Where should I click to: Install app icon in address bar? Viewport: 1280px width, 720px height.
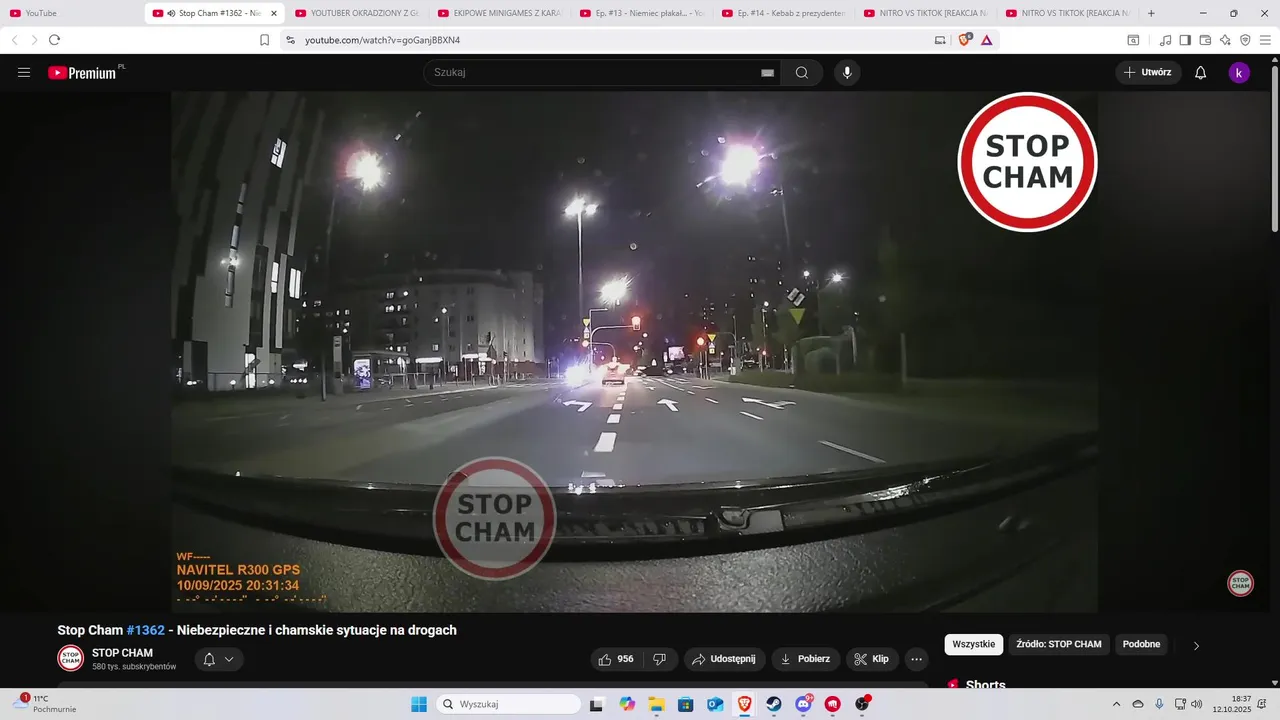pos(940,40)
